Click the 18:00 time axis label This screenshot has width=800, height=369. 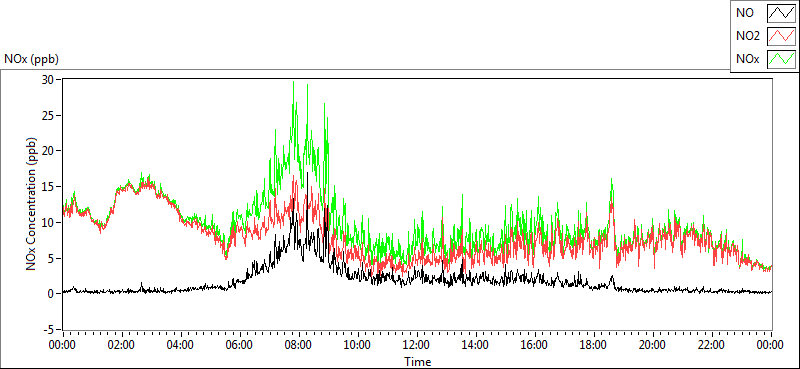[x=594, y=346]
